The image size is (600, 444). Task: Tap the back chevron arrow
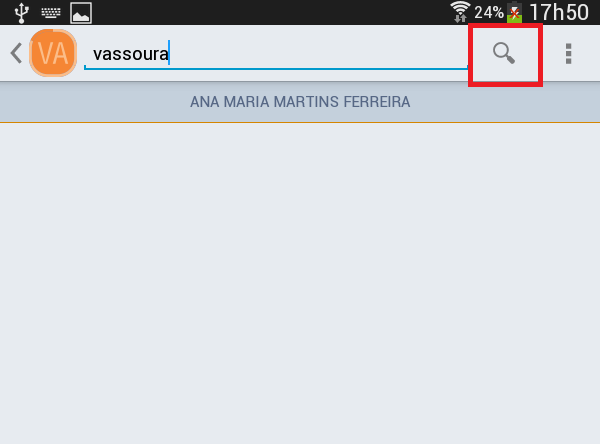click(x=16, y=53)
